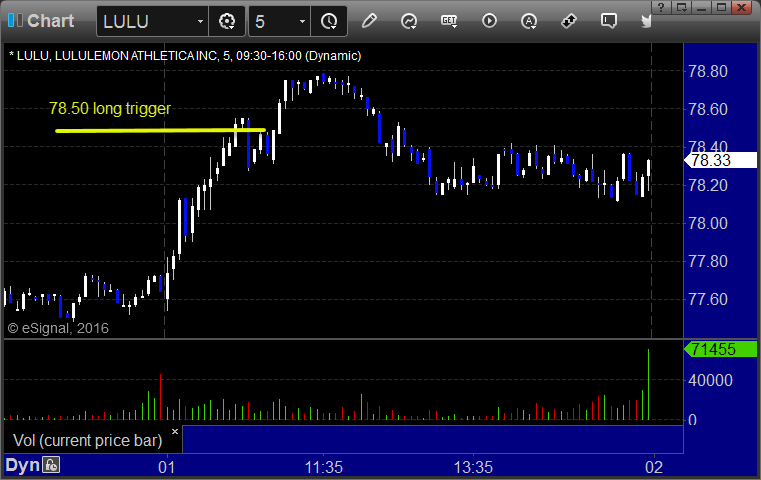Expand the interval 5 dropdown
The height and width of the screenshot is (480, 761).
point(302,21)
